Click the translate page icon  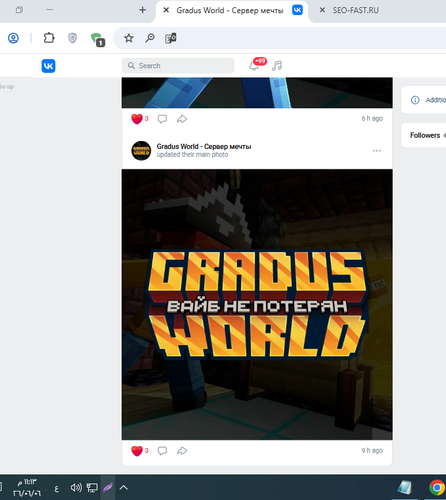pos(171,38)
